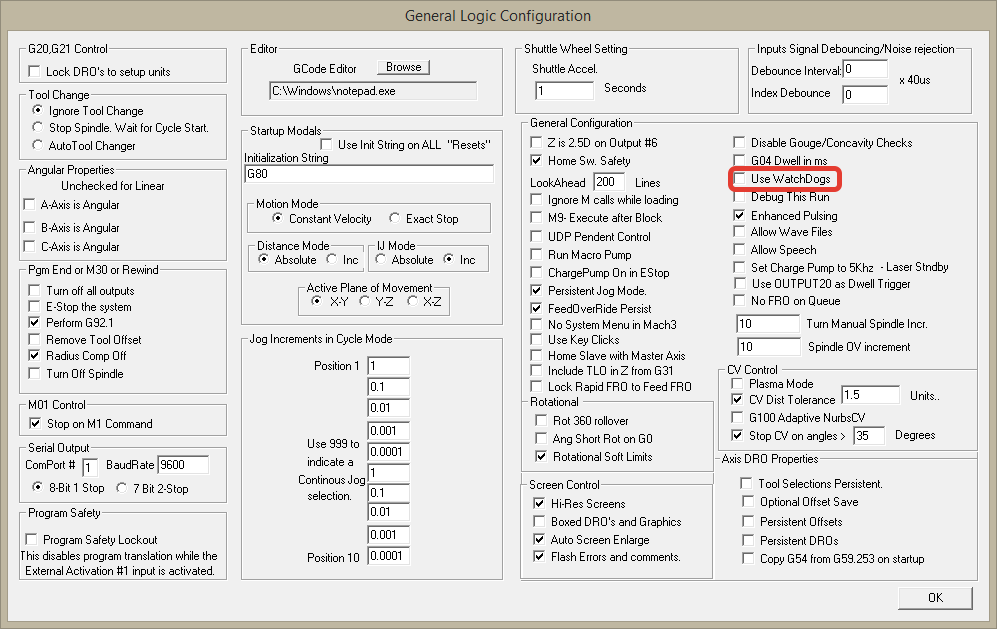Uncheck Radius Comp Off
997x629 pixels.
coord(34,356)
